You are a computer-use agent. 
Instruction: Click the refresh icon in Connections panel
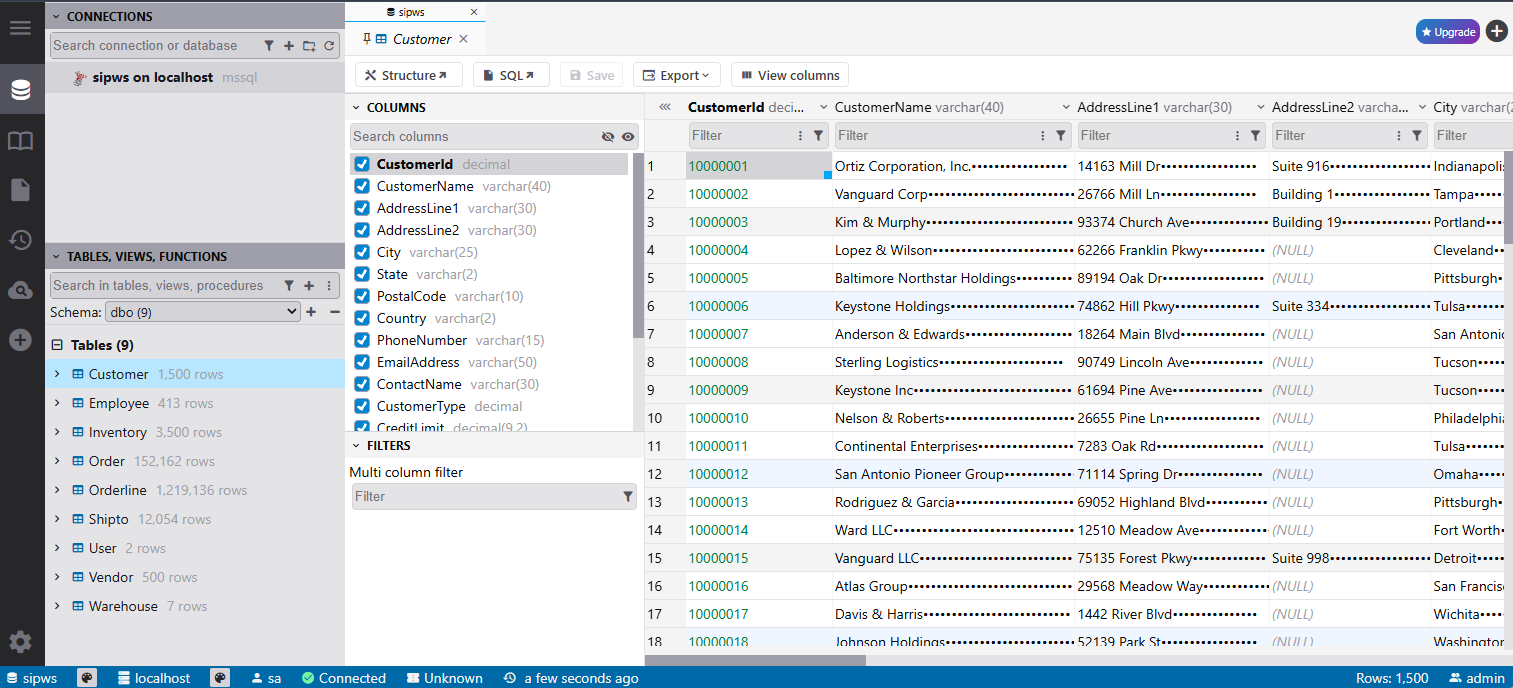click(x=329, y=45)
